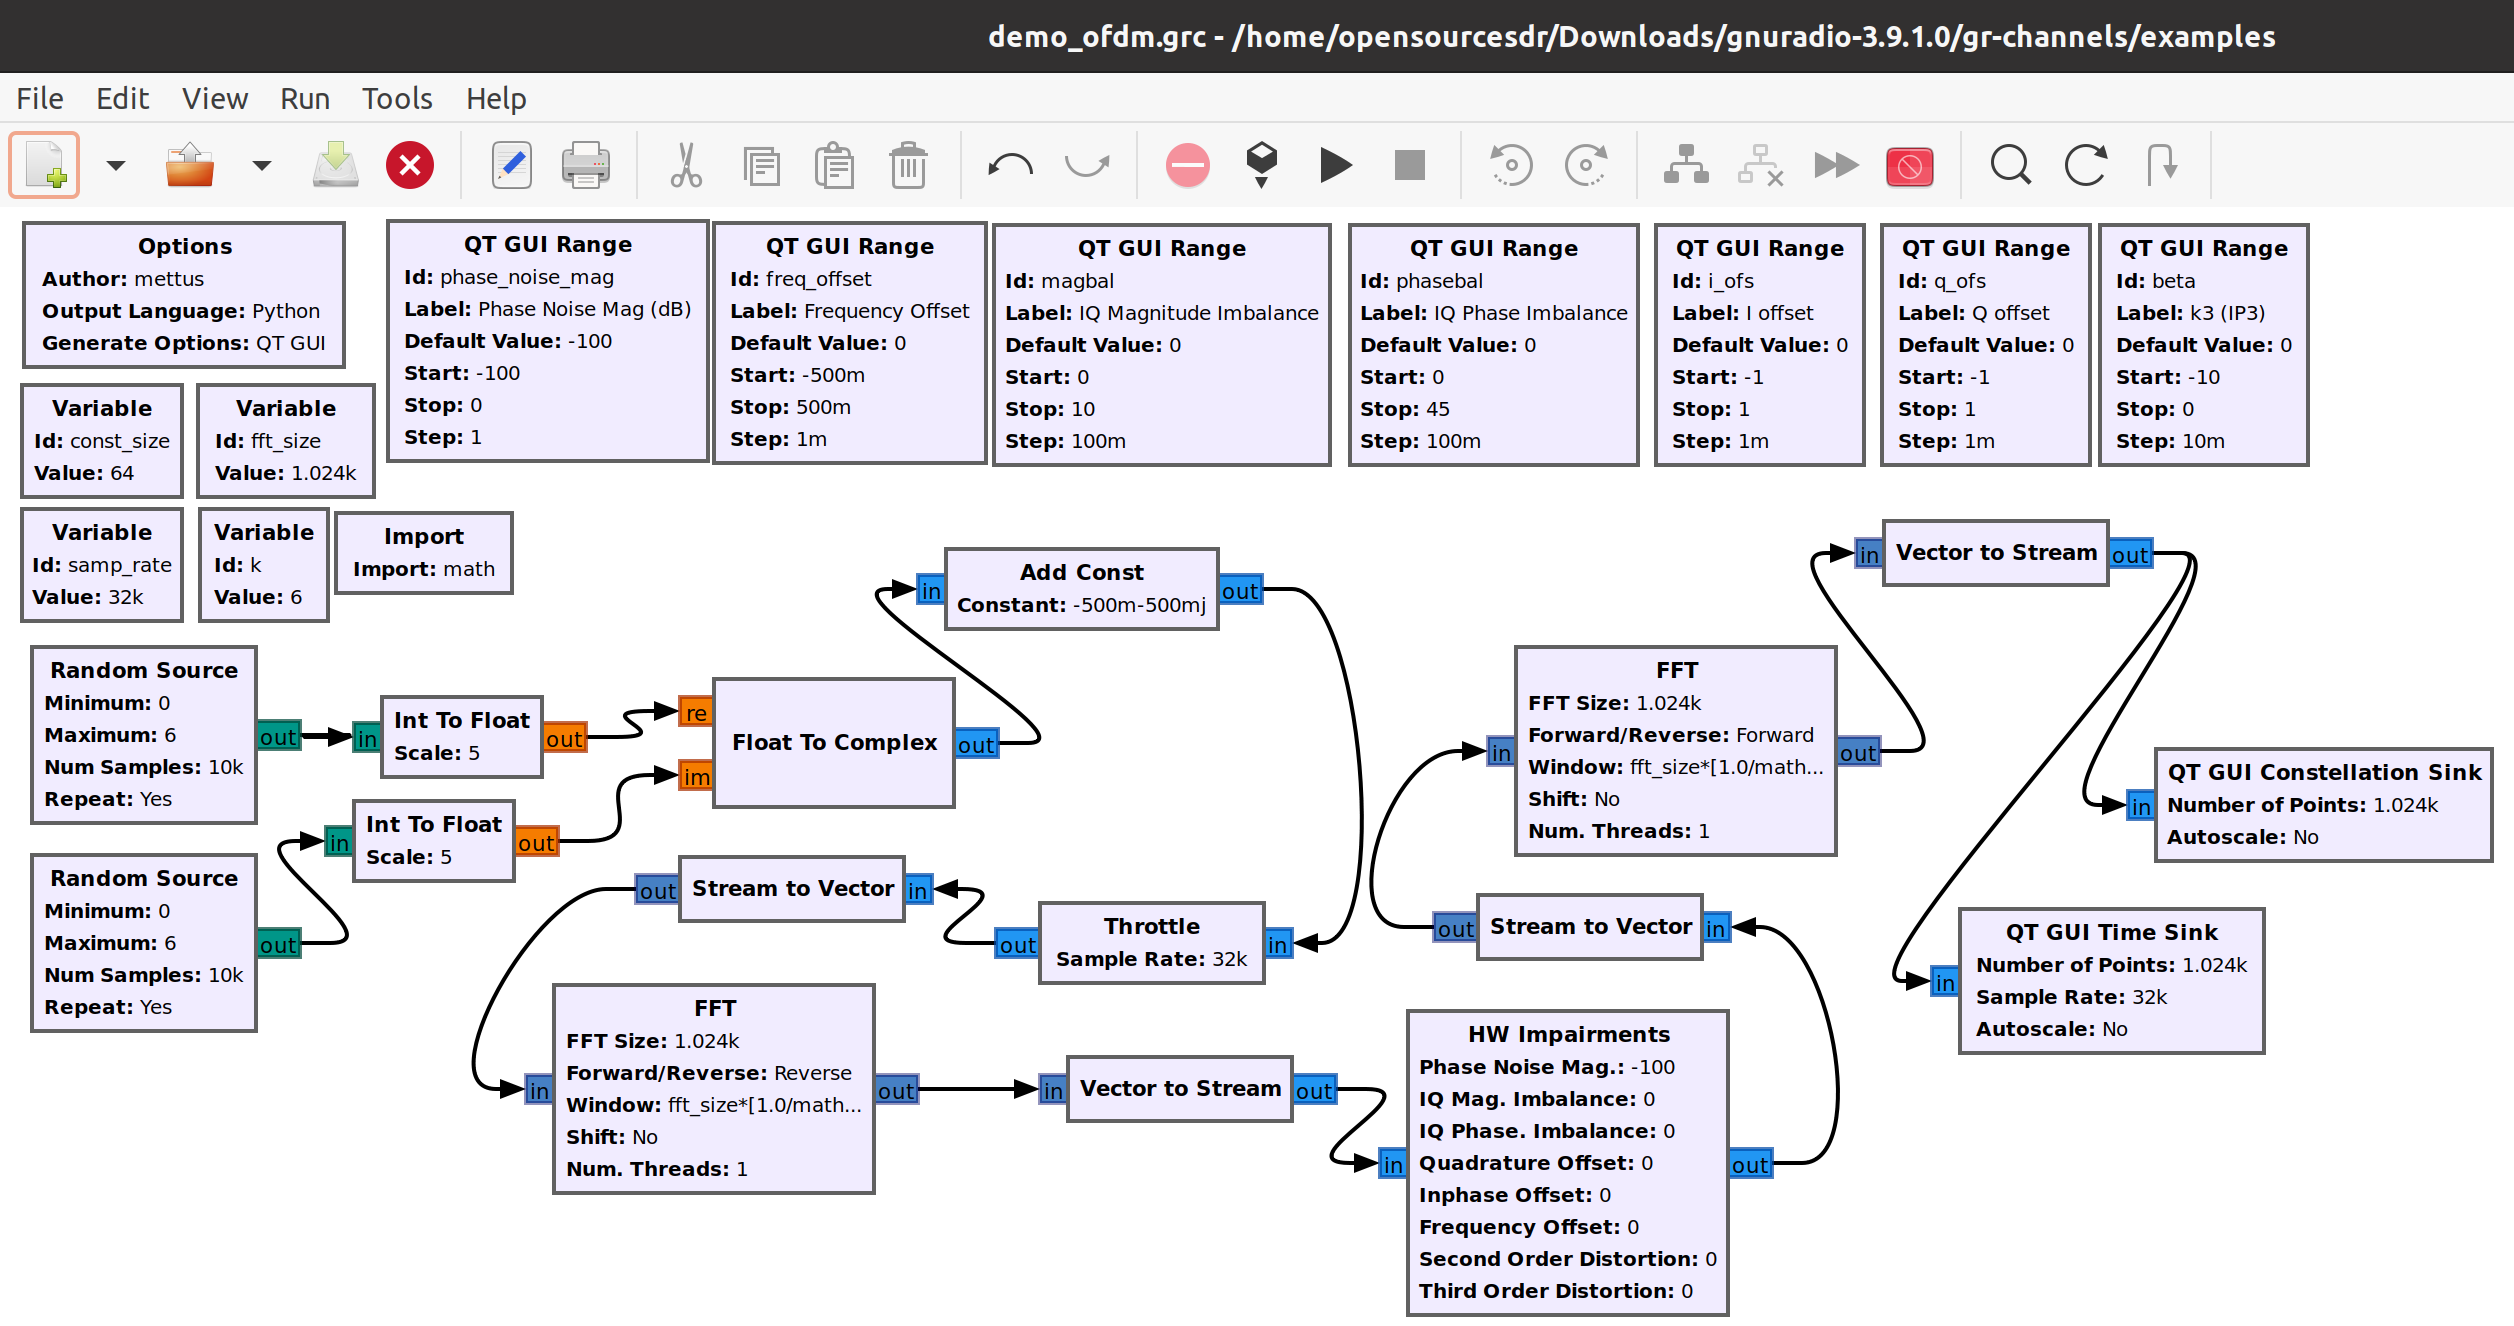This screenshot has width=2514, height=1326.
Task: Run the flowgraph with Play button
Action: [1335, 165]
